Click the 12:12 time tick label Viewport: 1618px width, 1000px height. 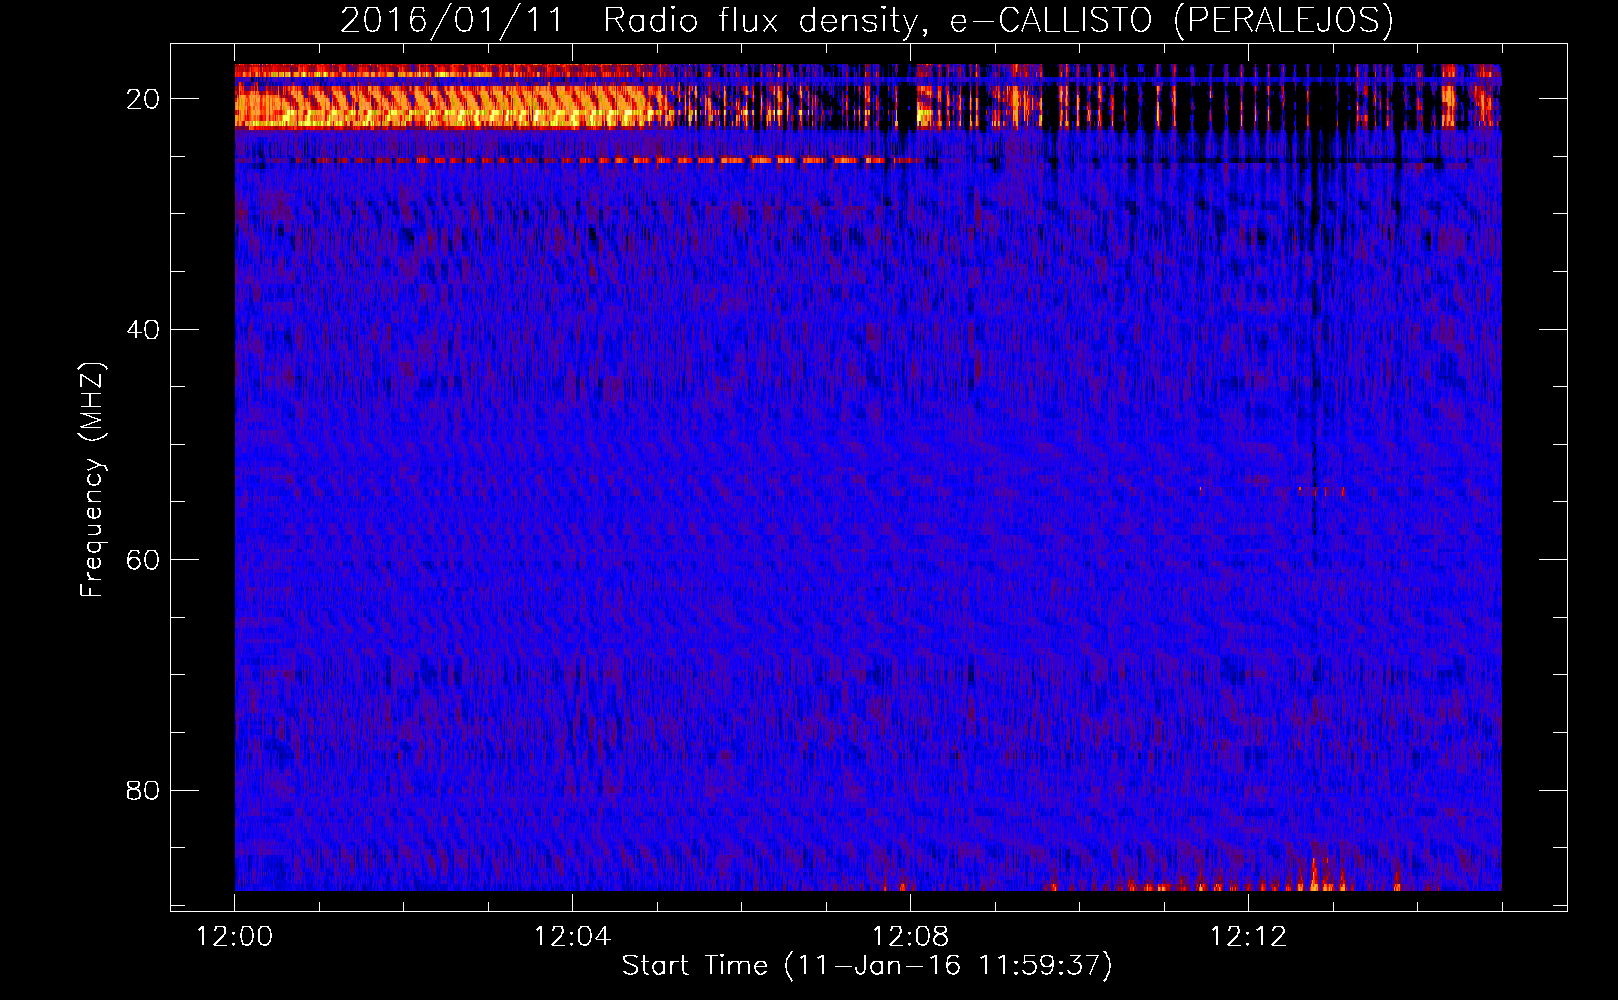(x=1248, y=937)
